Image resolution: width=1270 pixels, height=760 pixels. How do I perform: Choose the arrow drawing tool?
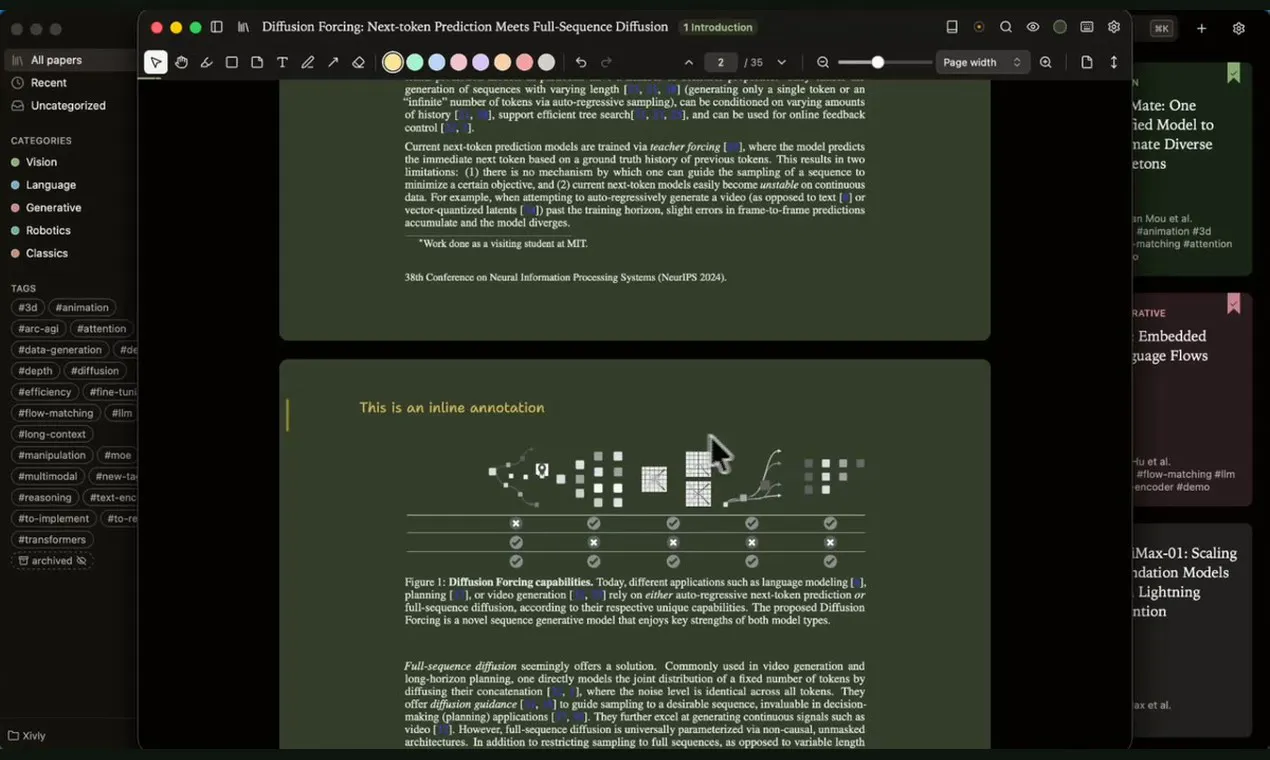[333, 62]
